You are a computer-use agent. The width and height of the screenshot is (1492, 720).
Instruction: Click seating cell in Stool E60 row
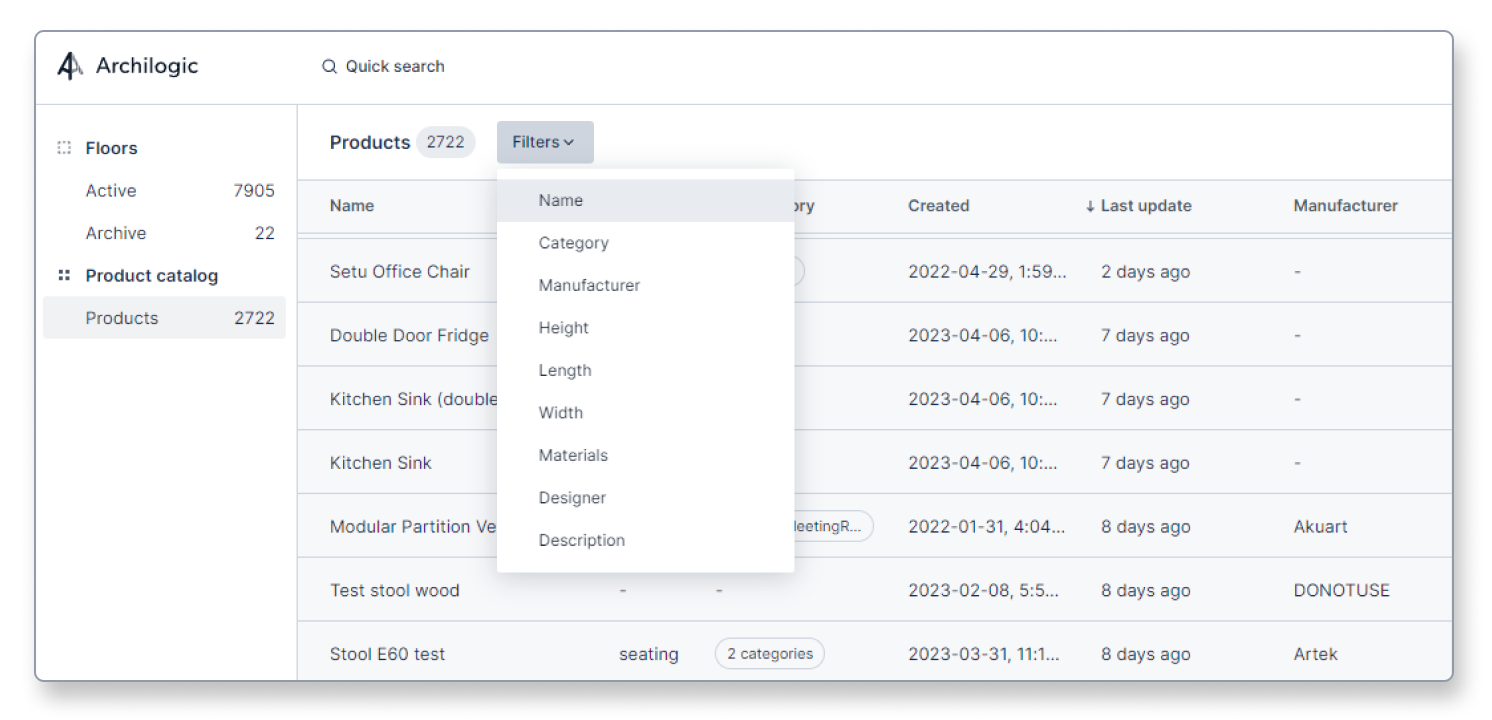tap(649, 654)
